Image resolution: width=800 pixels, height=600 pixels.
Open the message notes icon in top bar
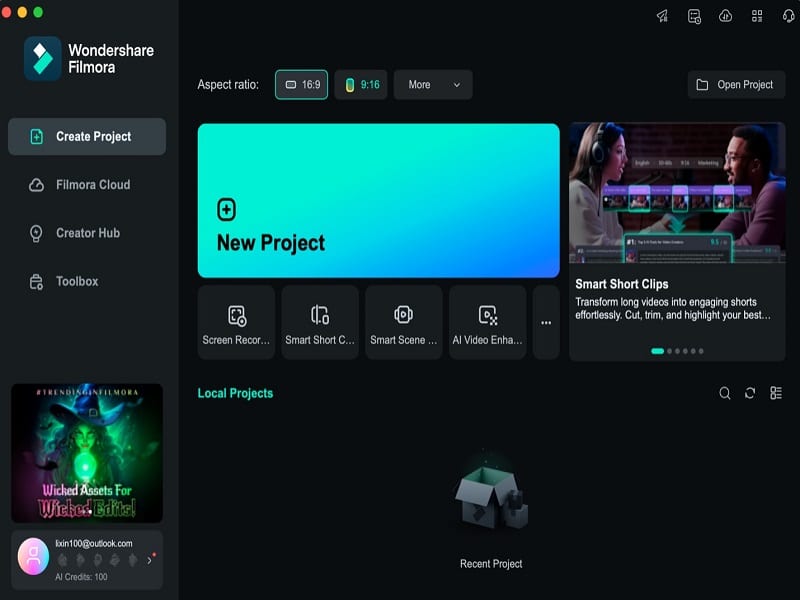pyautogui.click(x=694, y=16)
